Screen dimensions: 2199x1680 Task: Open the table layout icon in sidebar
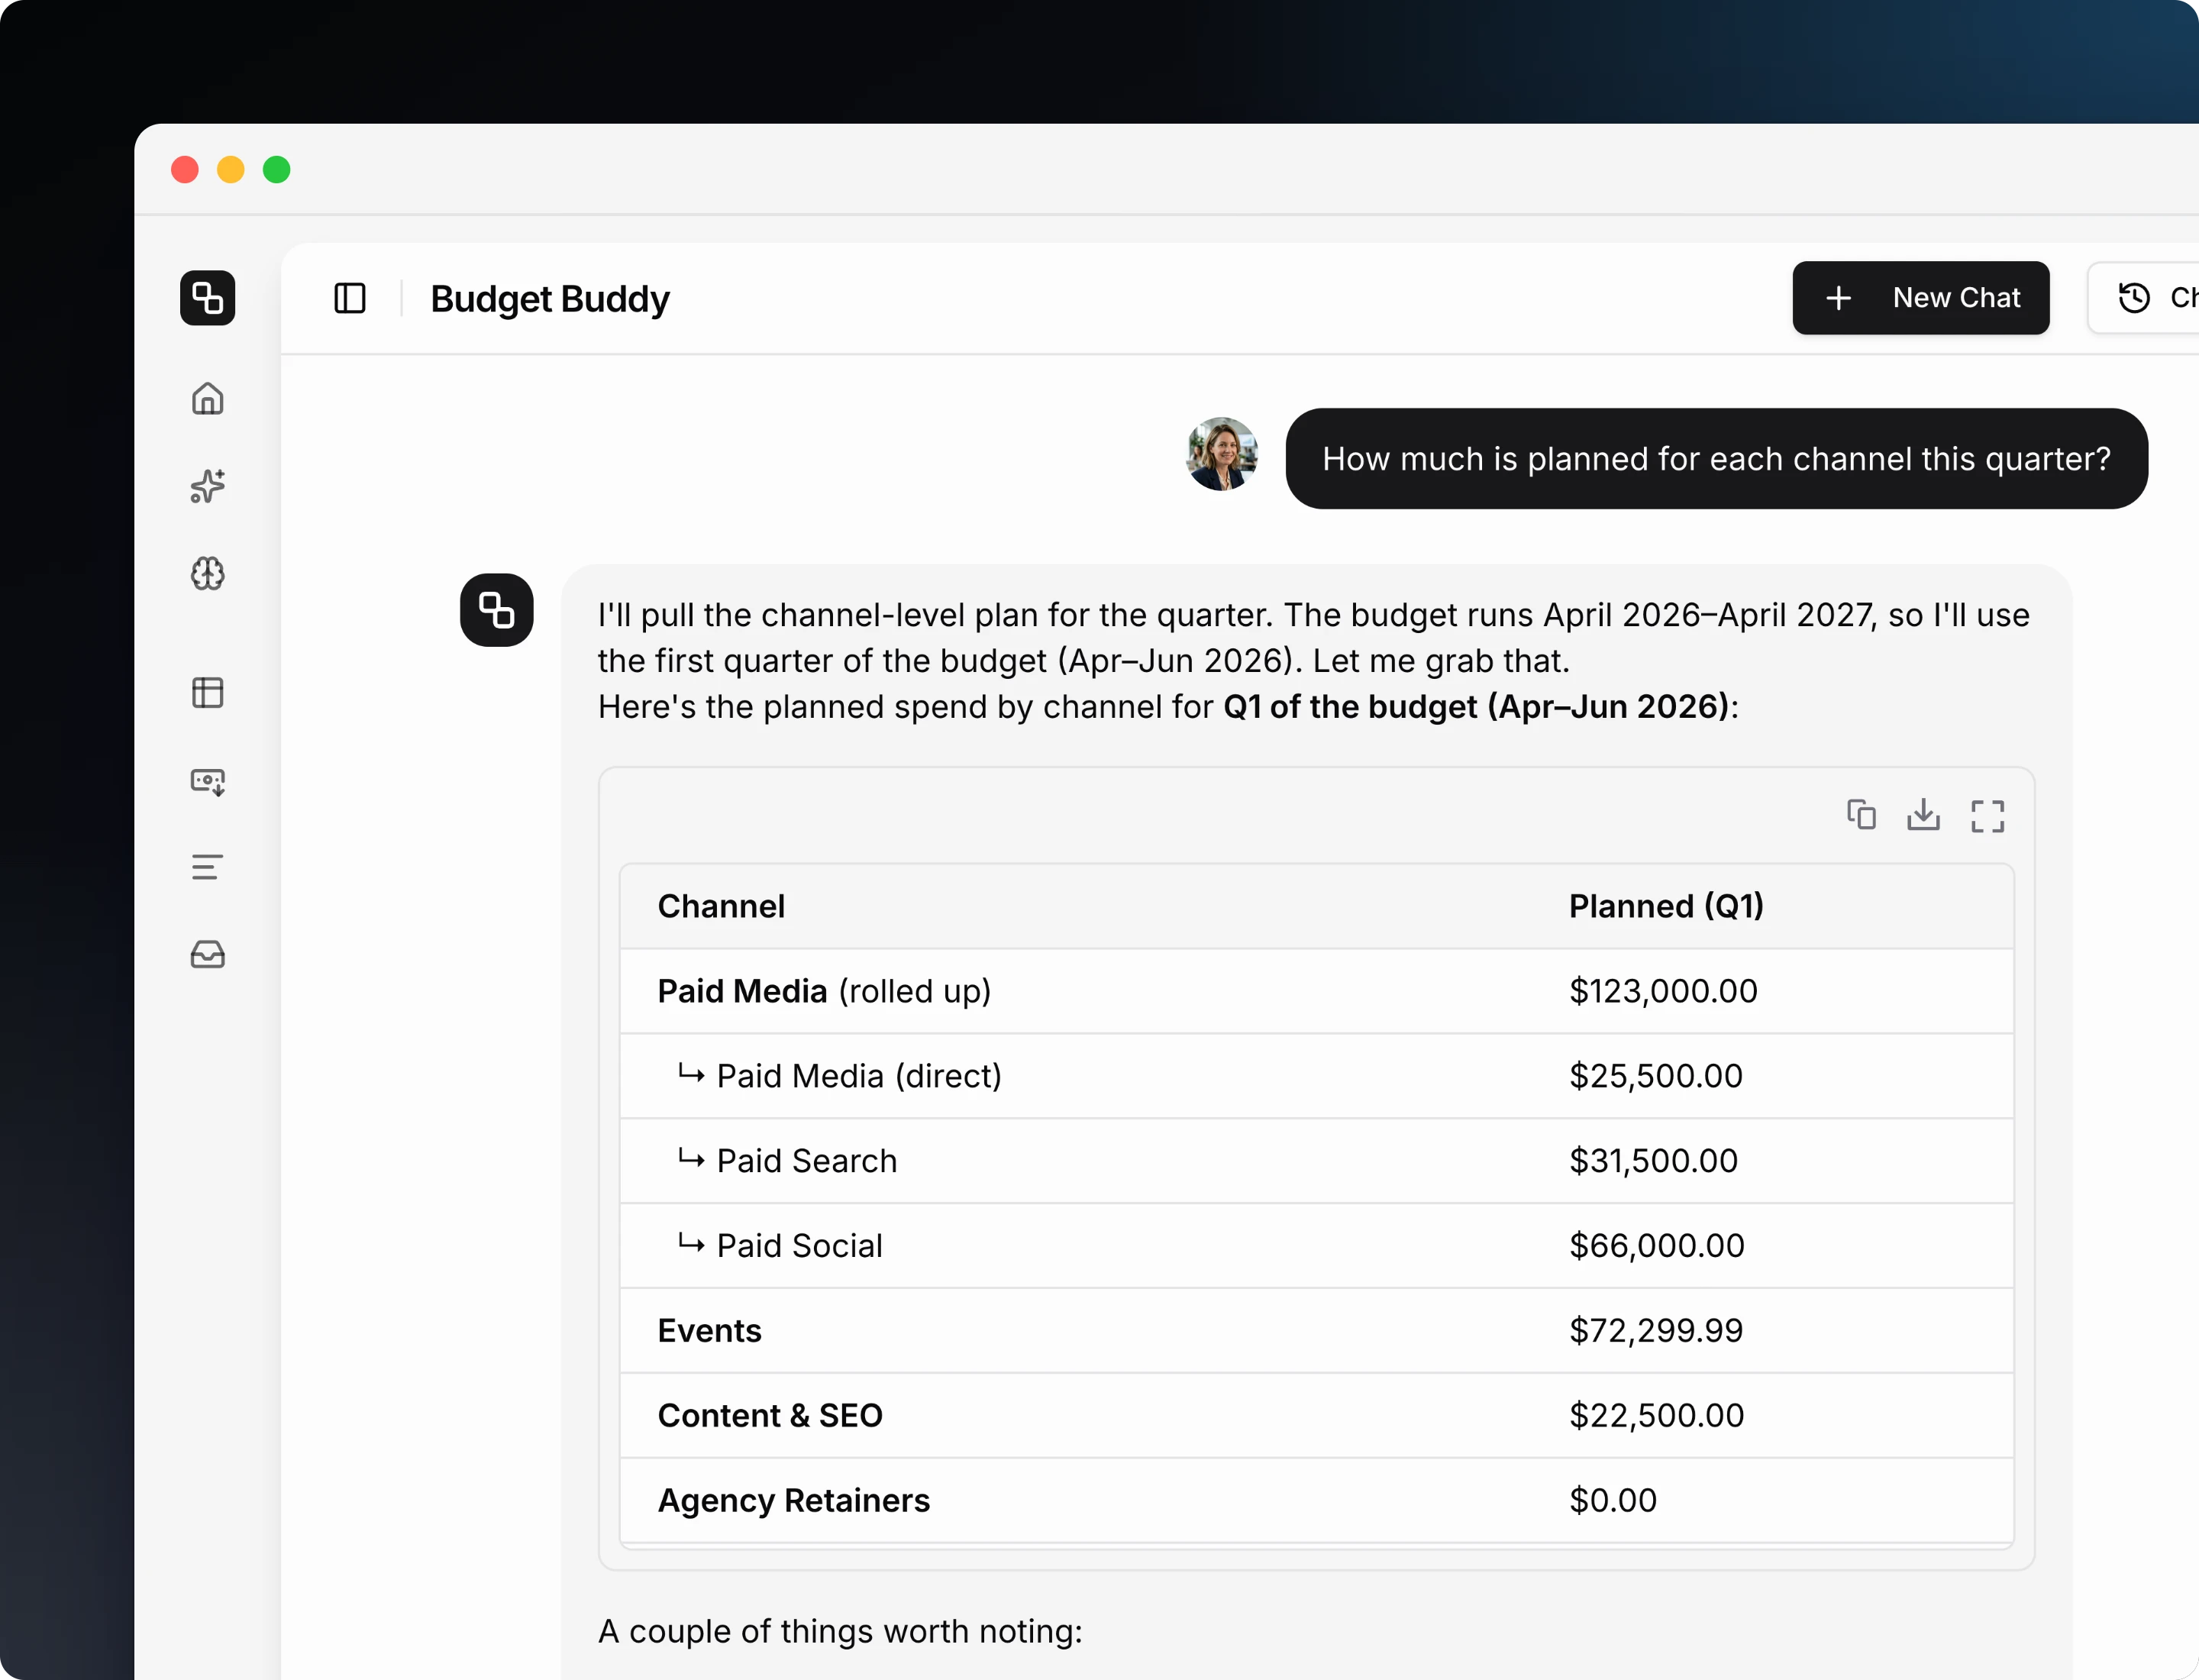207,693
